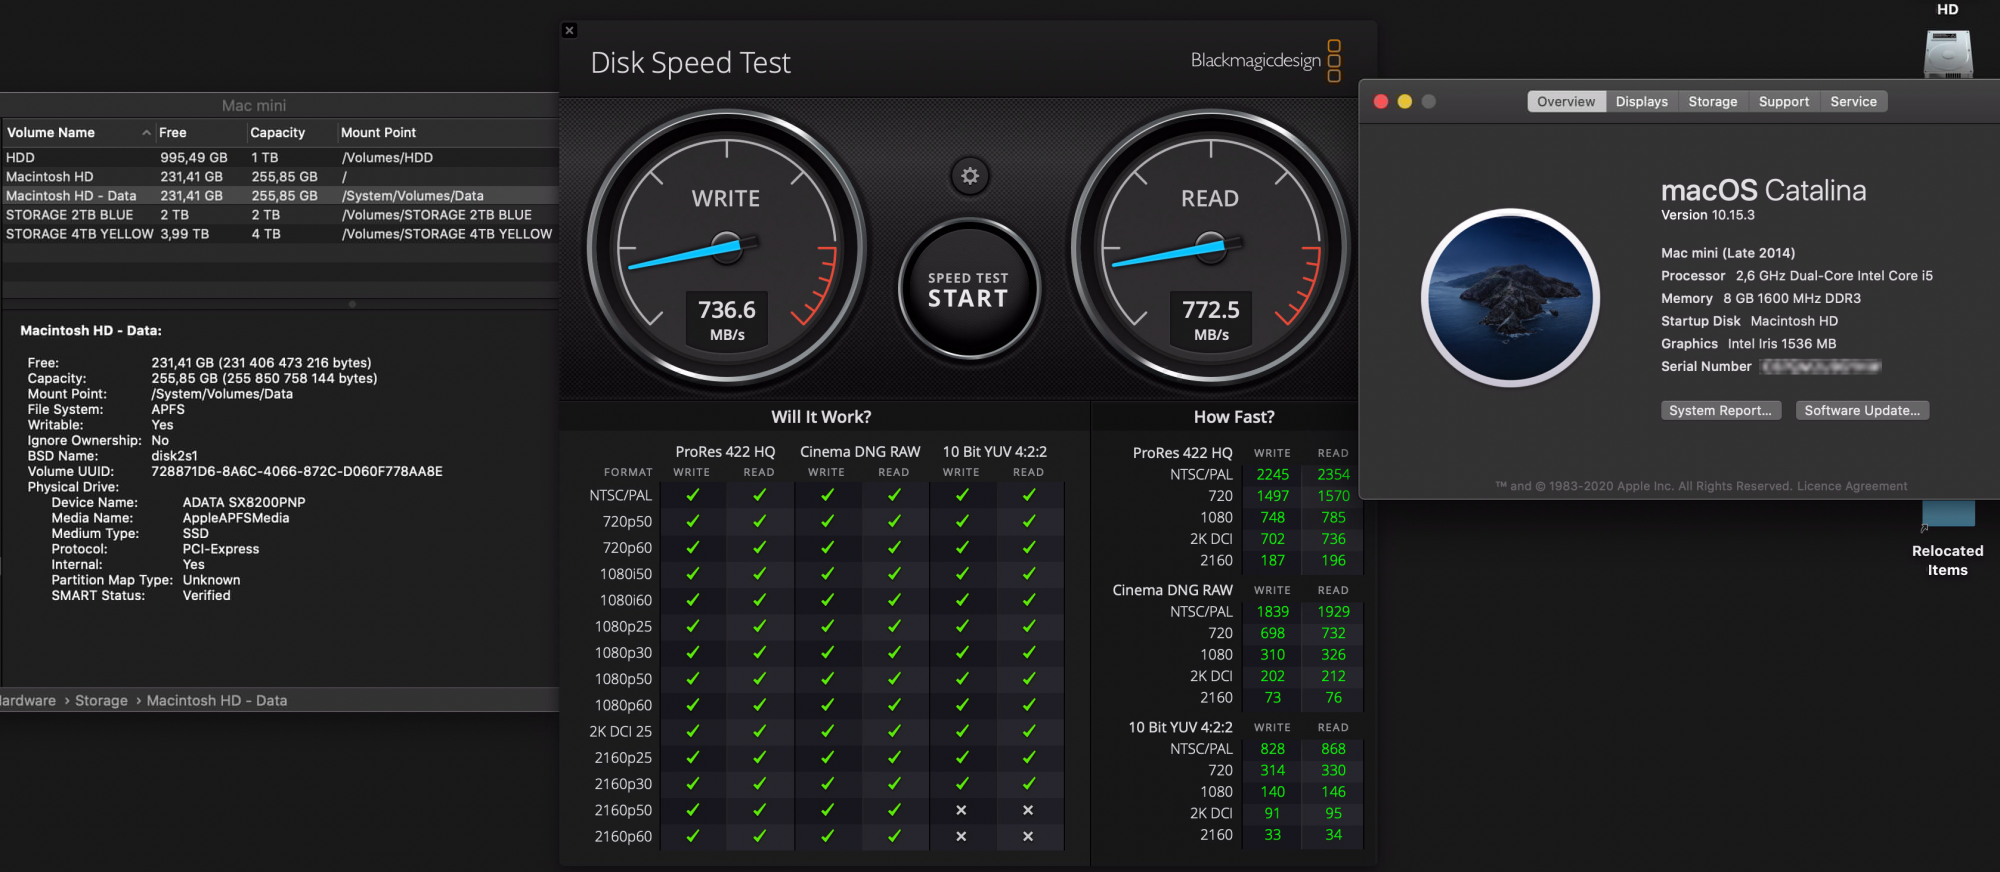2000x872 pixels.
Task: Select the Macintosh HD - Data volume row
Action: tap(280, 196)
